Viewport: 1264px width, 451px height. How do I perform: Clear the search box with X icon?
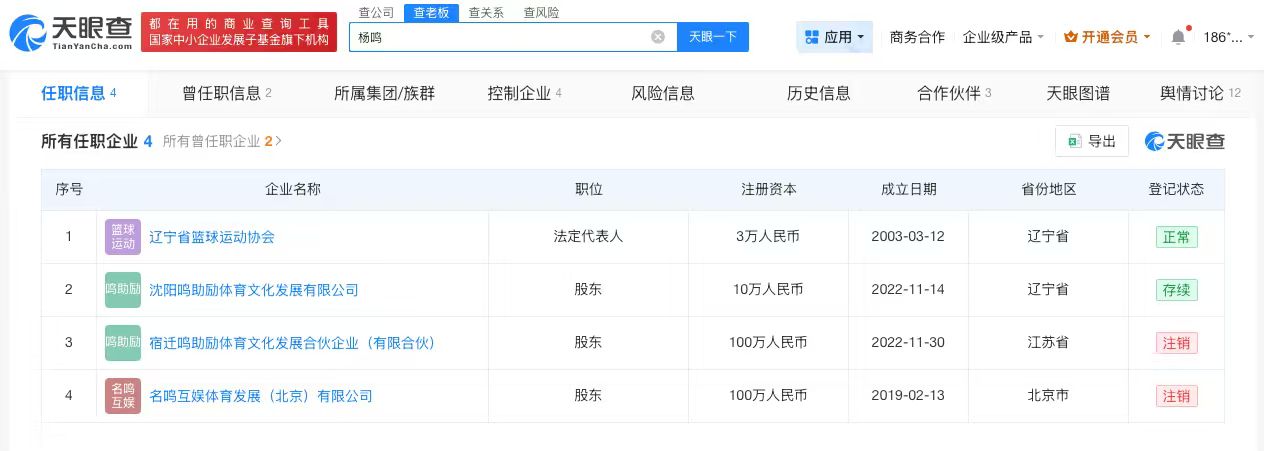click(658, 37)
